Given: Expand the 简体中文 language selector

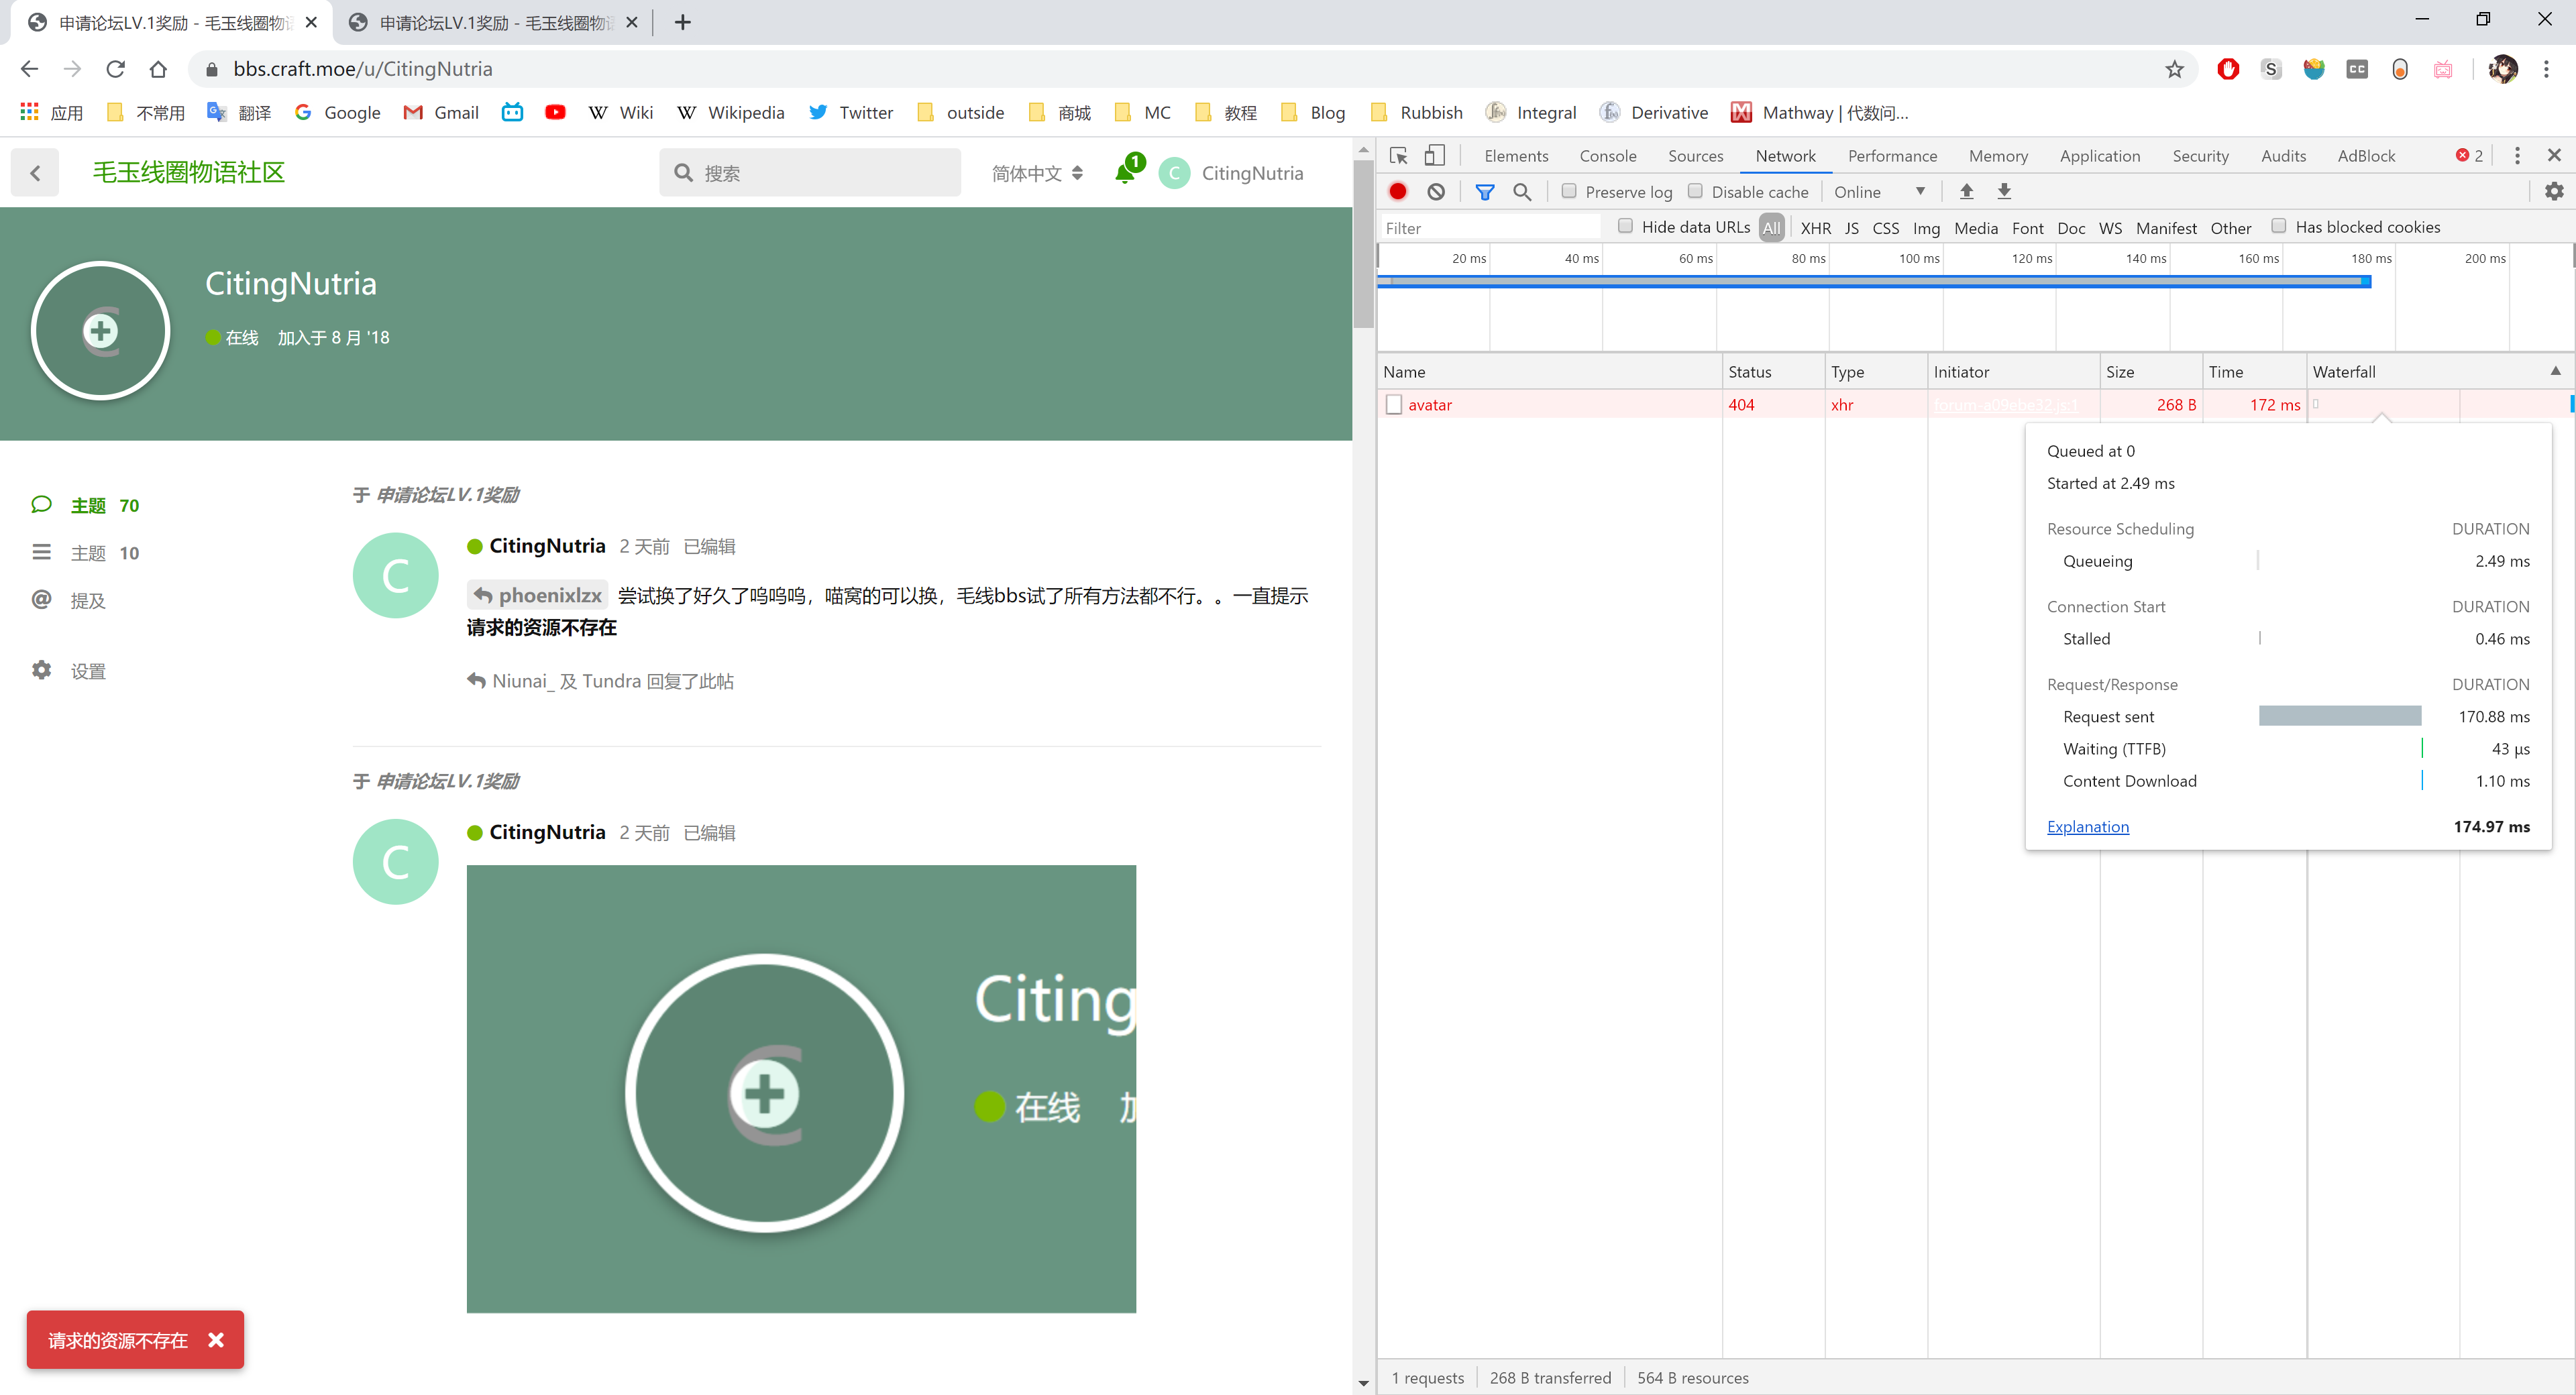Looking at the screenshot, I should pyautogui.click(x=1037, y=173).
